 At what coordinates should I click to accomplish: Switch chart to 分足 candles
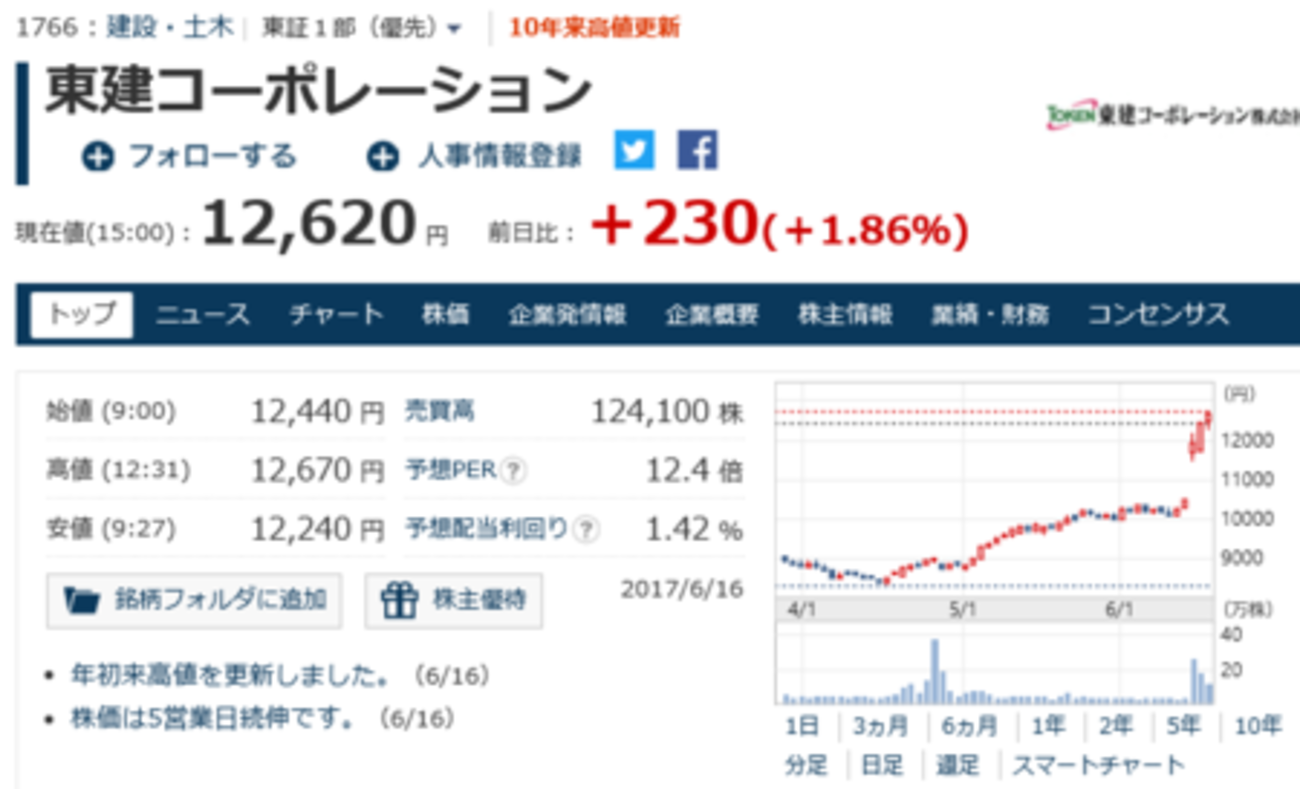(x=806, y=766)
